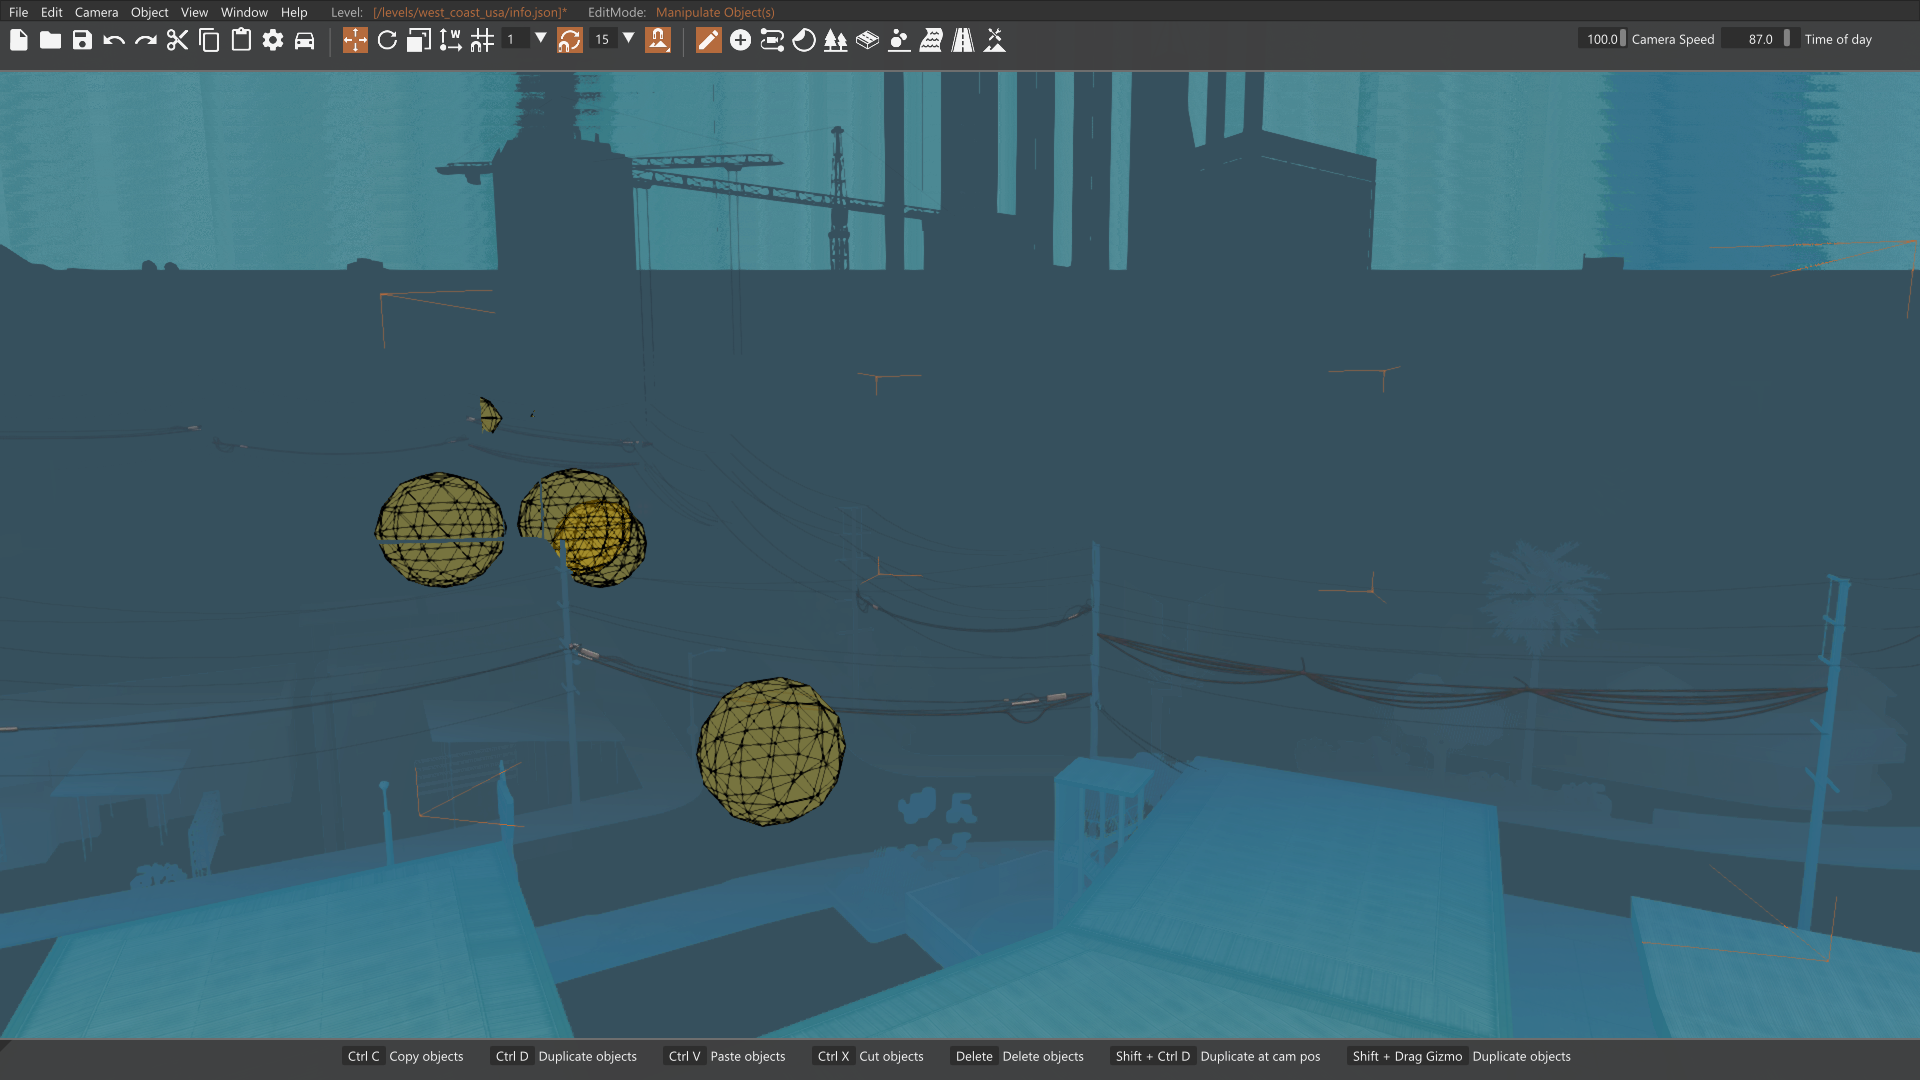Select the Move (translate) tool
This screenshot has height=1080, width=1920.
pyautogui.click(x=355, y=40)
